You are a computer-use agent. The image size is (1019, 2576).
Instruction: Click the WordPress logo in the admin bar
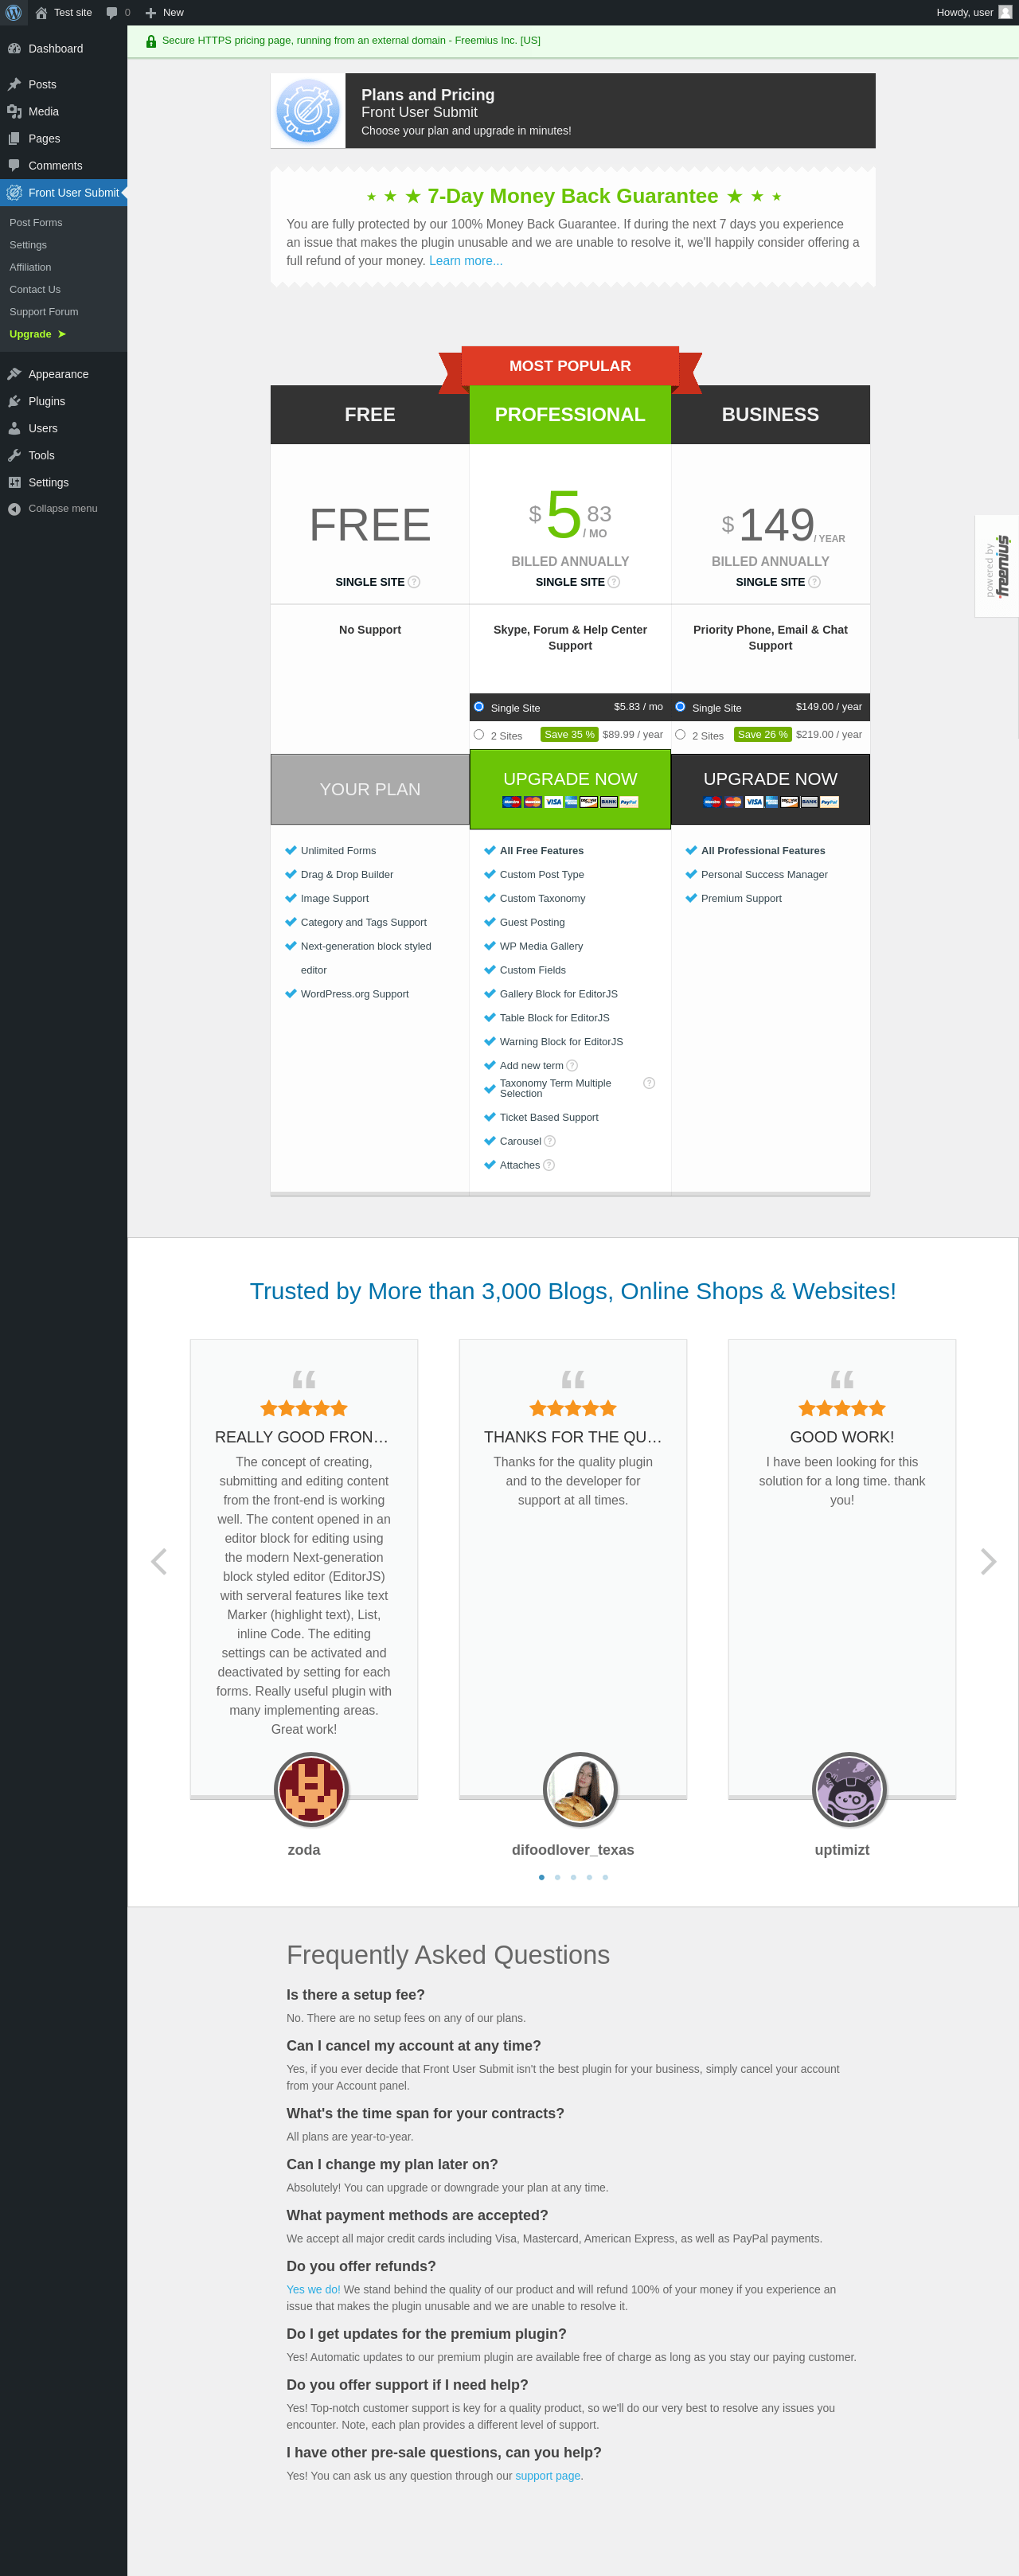(x=14, y=12)
